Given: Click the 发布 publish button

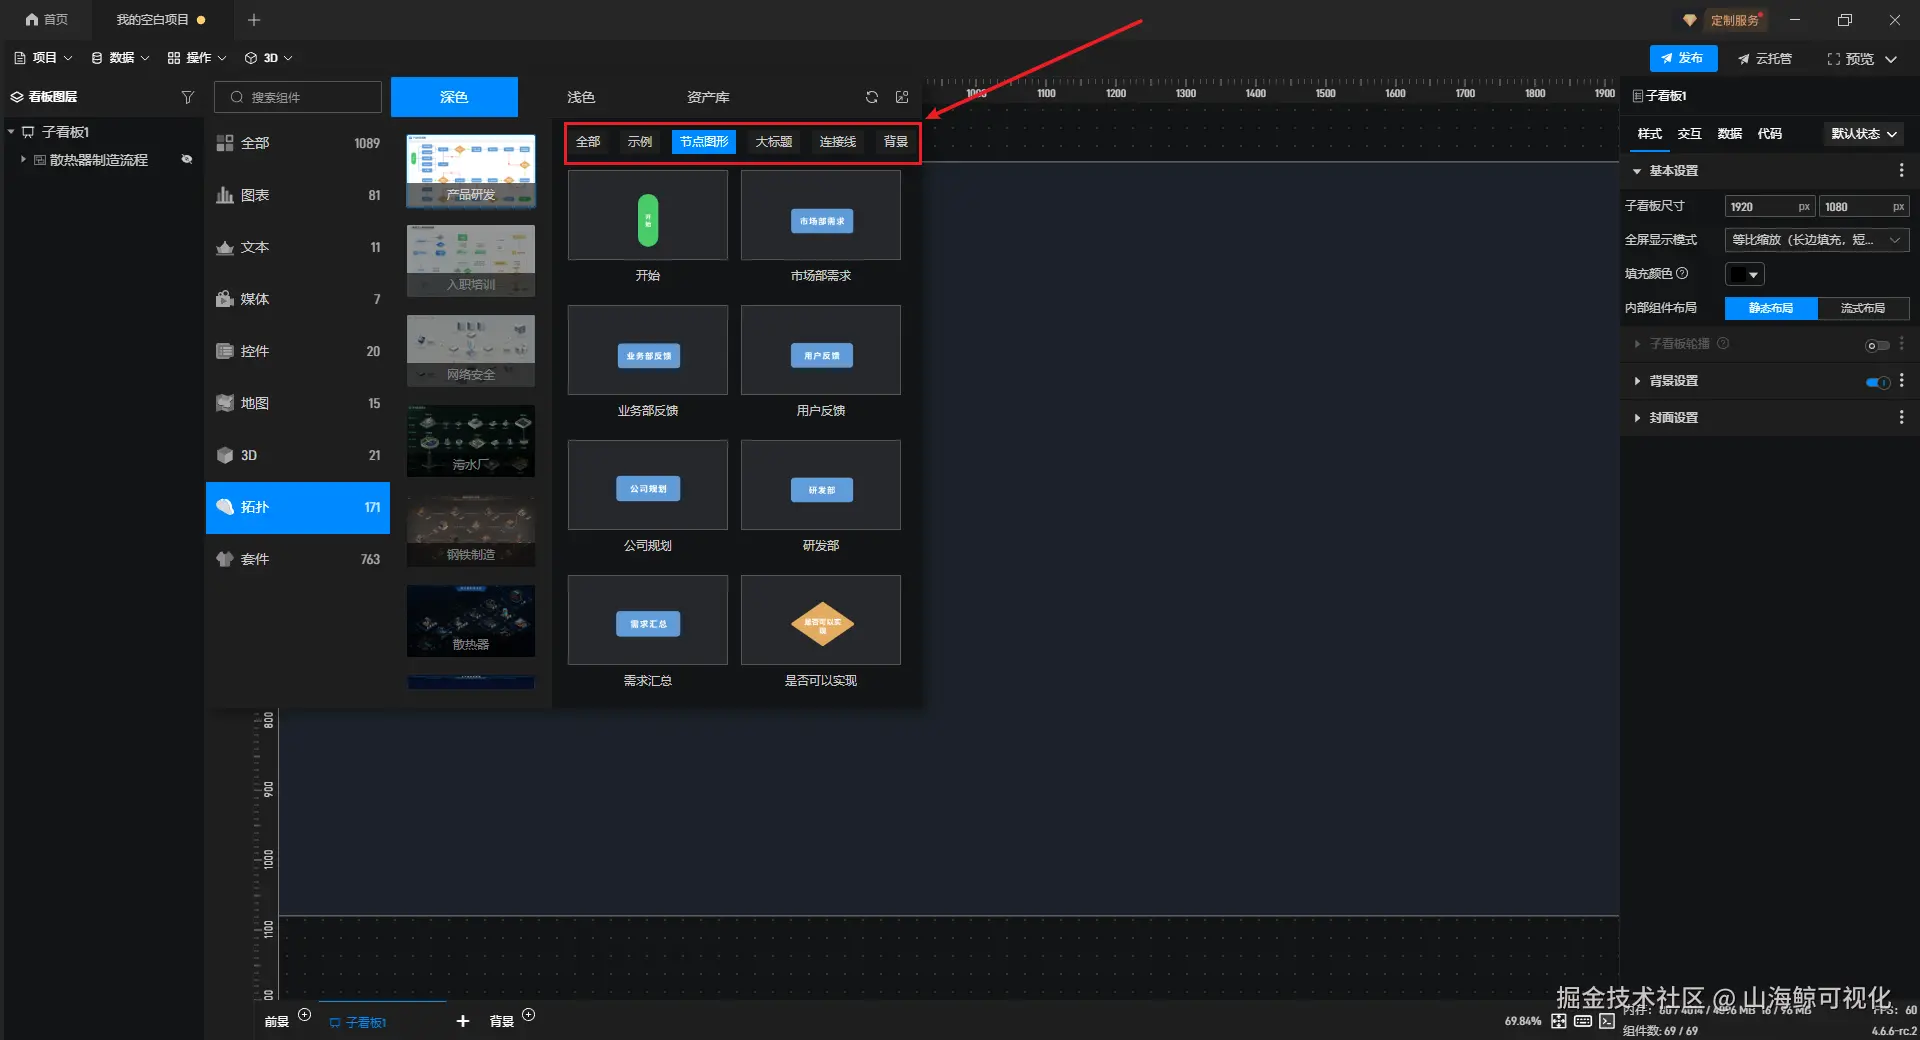Looking at the screenshot, I should (x=1684, y=58).
